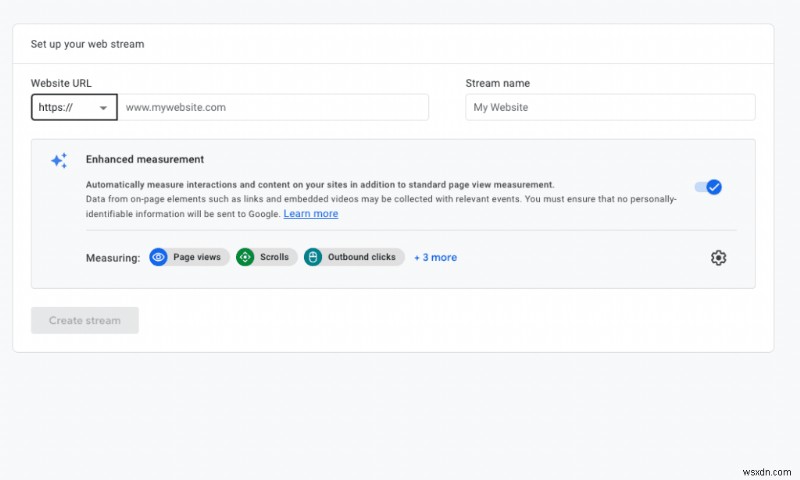Image resolution: width=800 pixels, height=480 pixels.
Task: Click the Website URL input field
Action: [273, 107]
